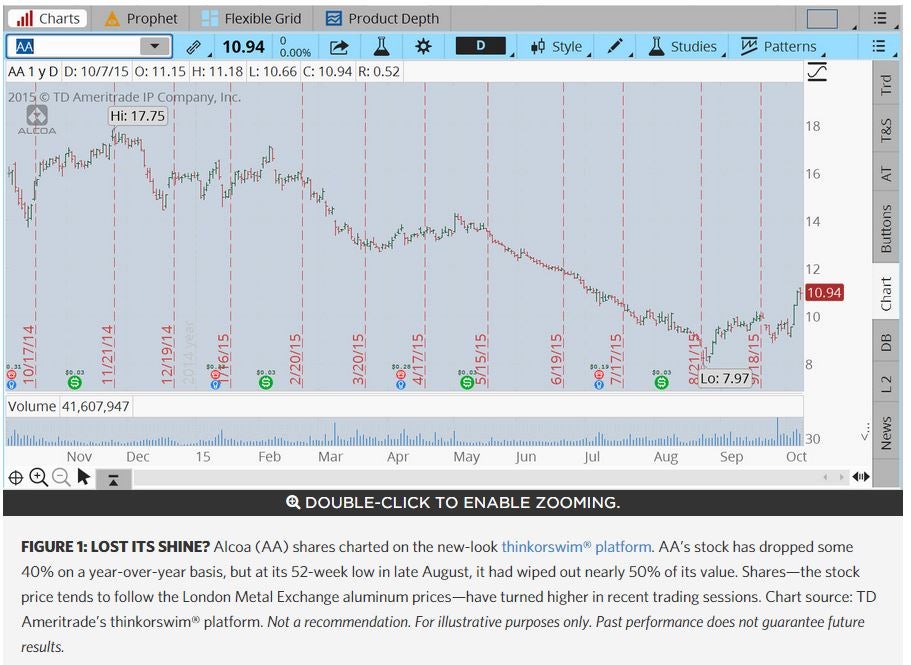The width and height of the screenshot is (911, 665).
Task: Click the Lo: 7.97 price bubble
Action: pos(725,379)
